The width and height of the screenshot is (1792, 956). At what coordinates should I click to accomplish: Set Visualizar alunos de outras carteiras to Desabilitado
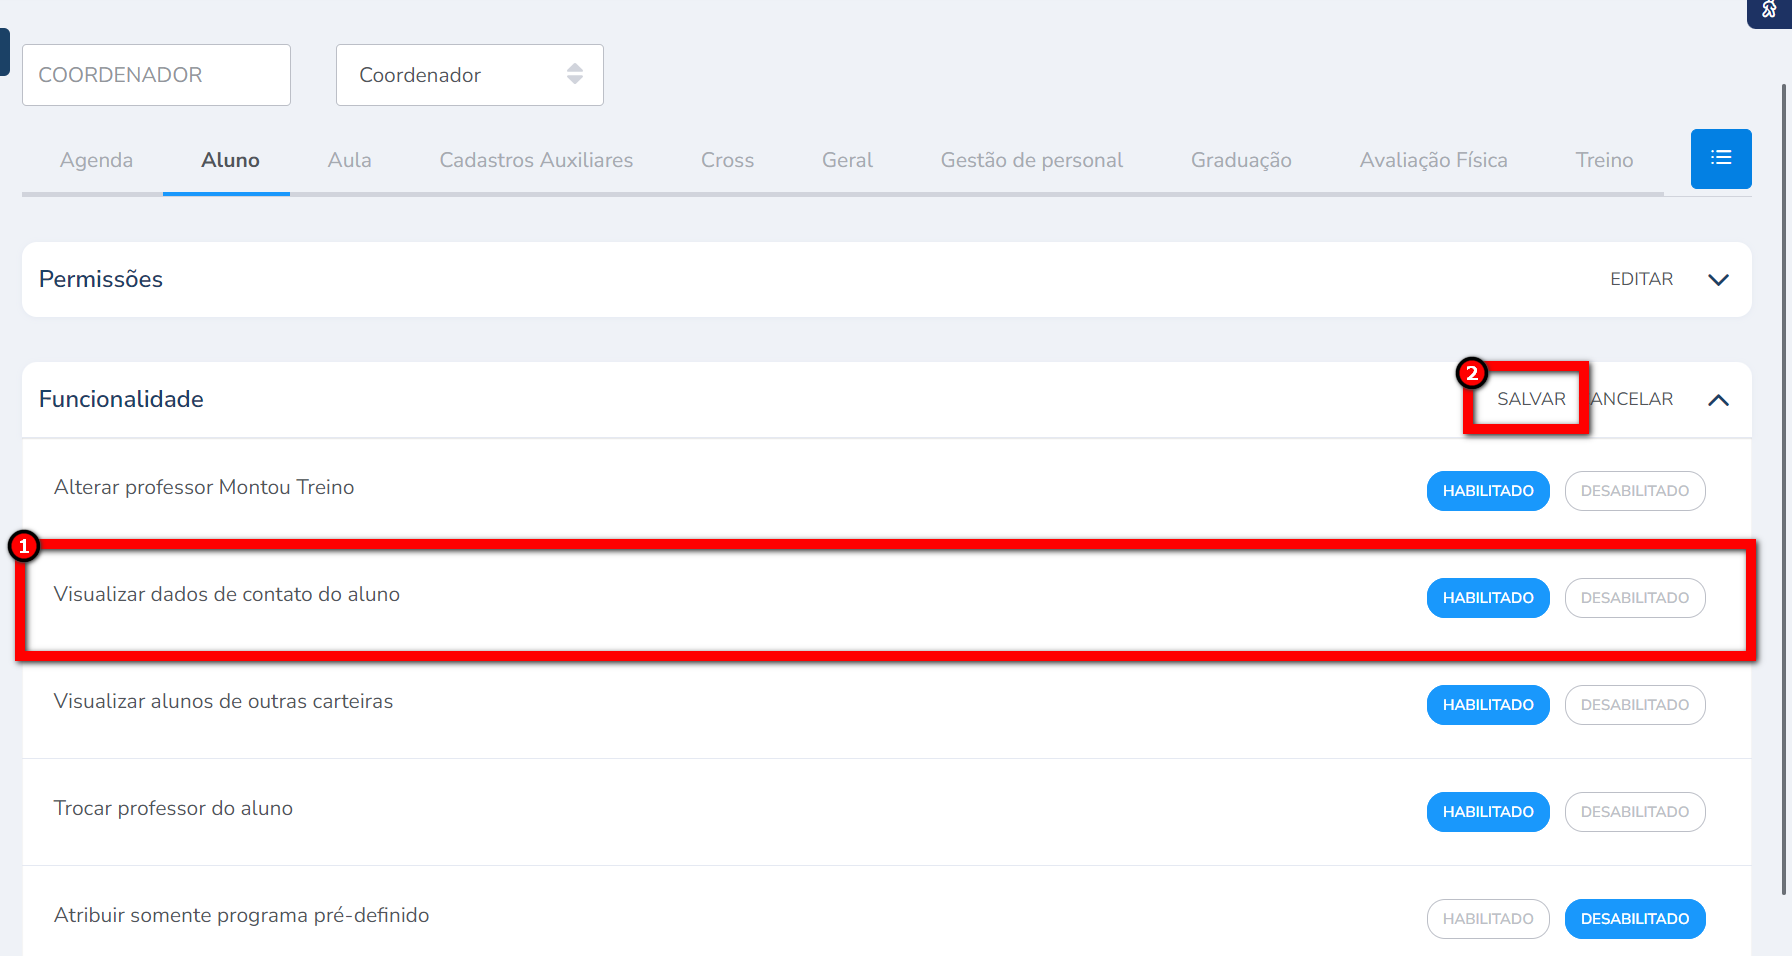click(1634, 705)
